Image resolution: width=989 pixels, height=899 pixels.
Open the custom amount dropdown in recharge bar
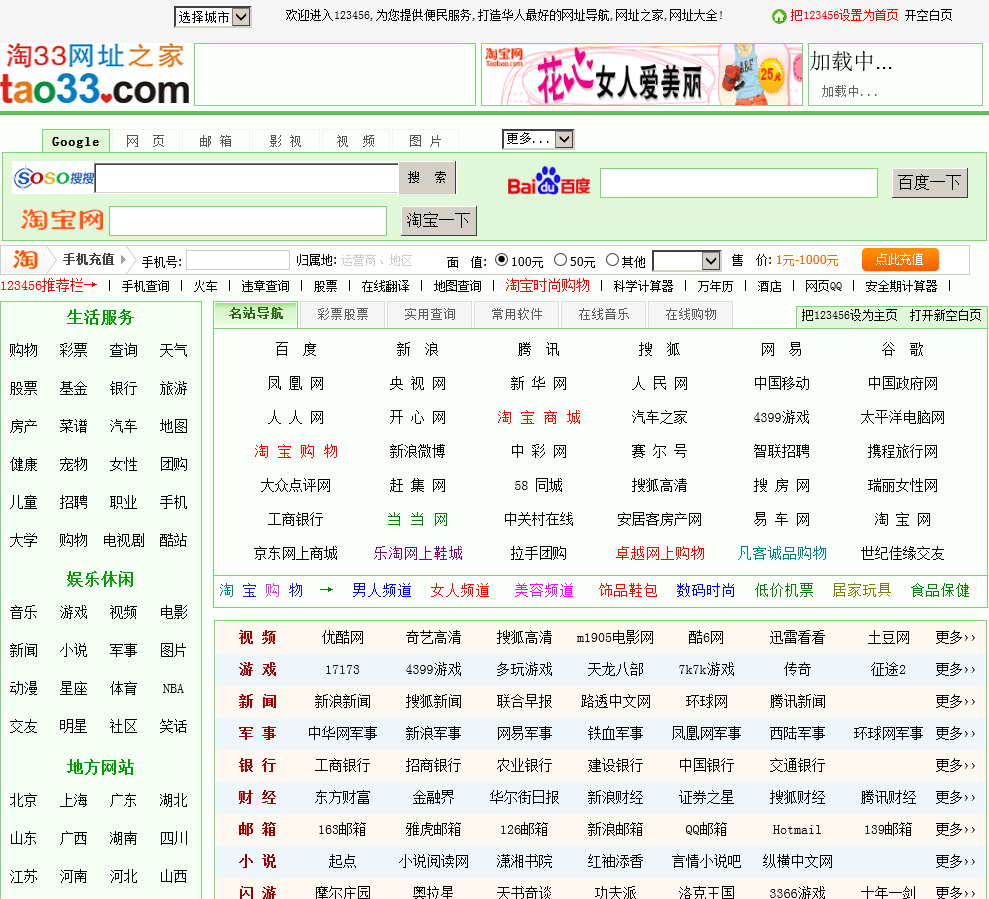click(686, 261)
